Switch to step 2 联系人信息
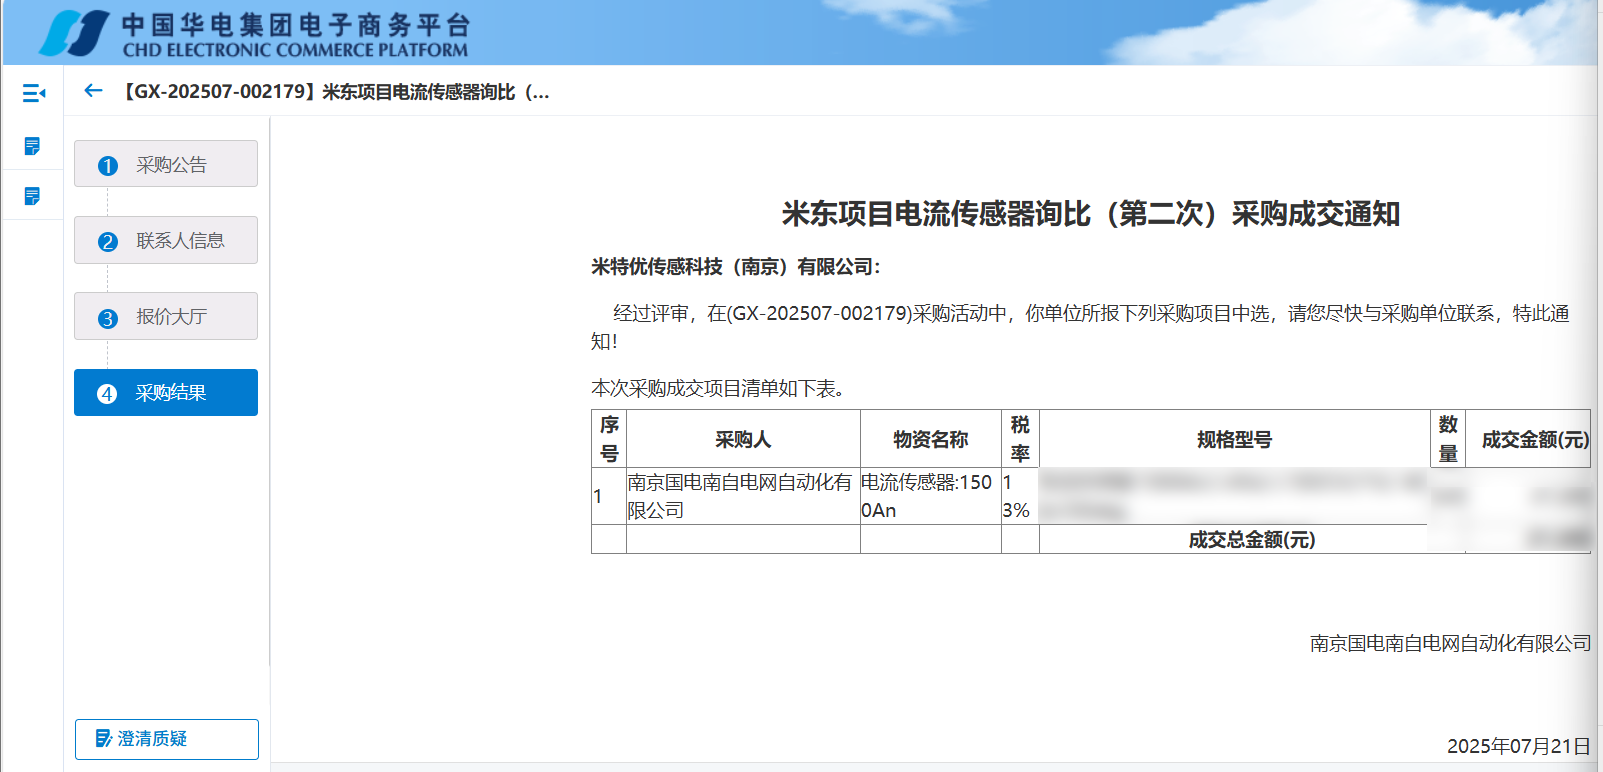Image resolution: width=1603 pixels, height=772 pixels. coord(166,240)
